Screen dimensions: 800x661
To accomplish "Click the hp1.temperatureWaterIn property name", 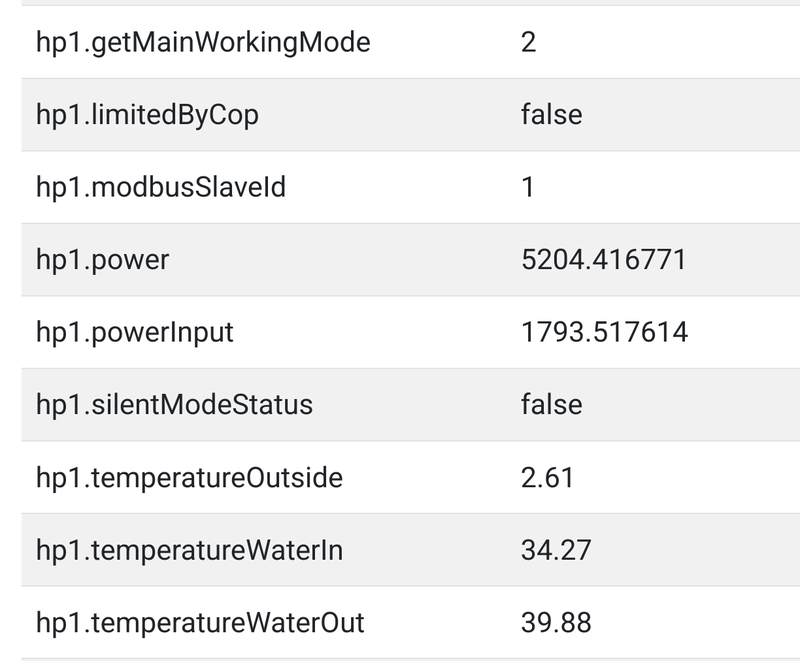I will (x=189, y=550).
